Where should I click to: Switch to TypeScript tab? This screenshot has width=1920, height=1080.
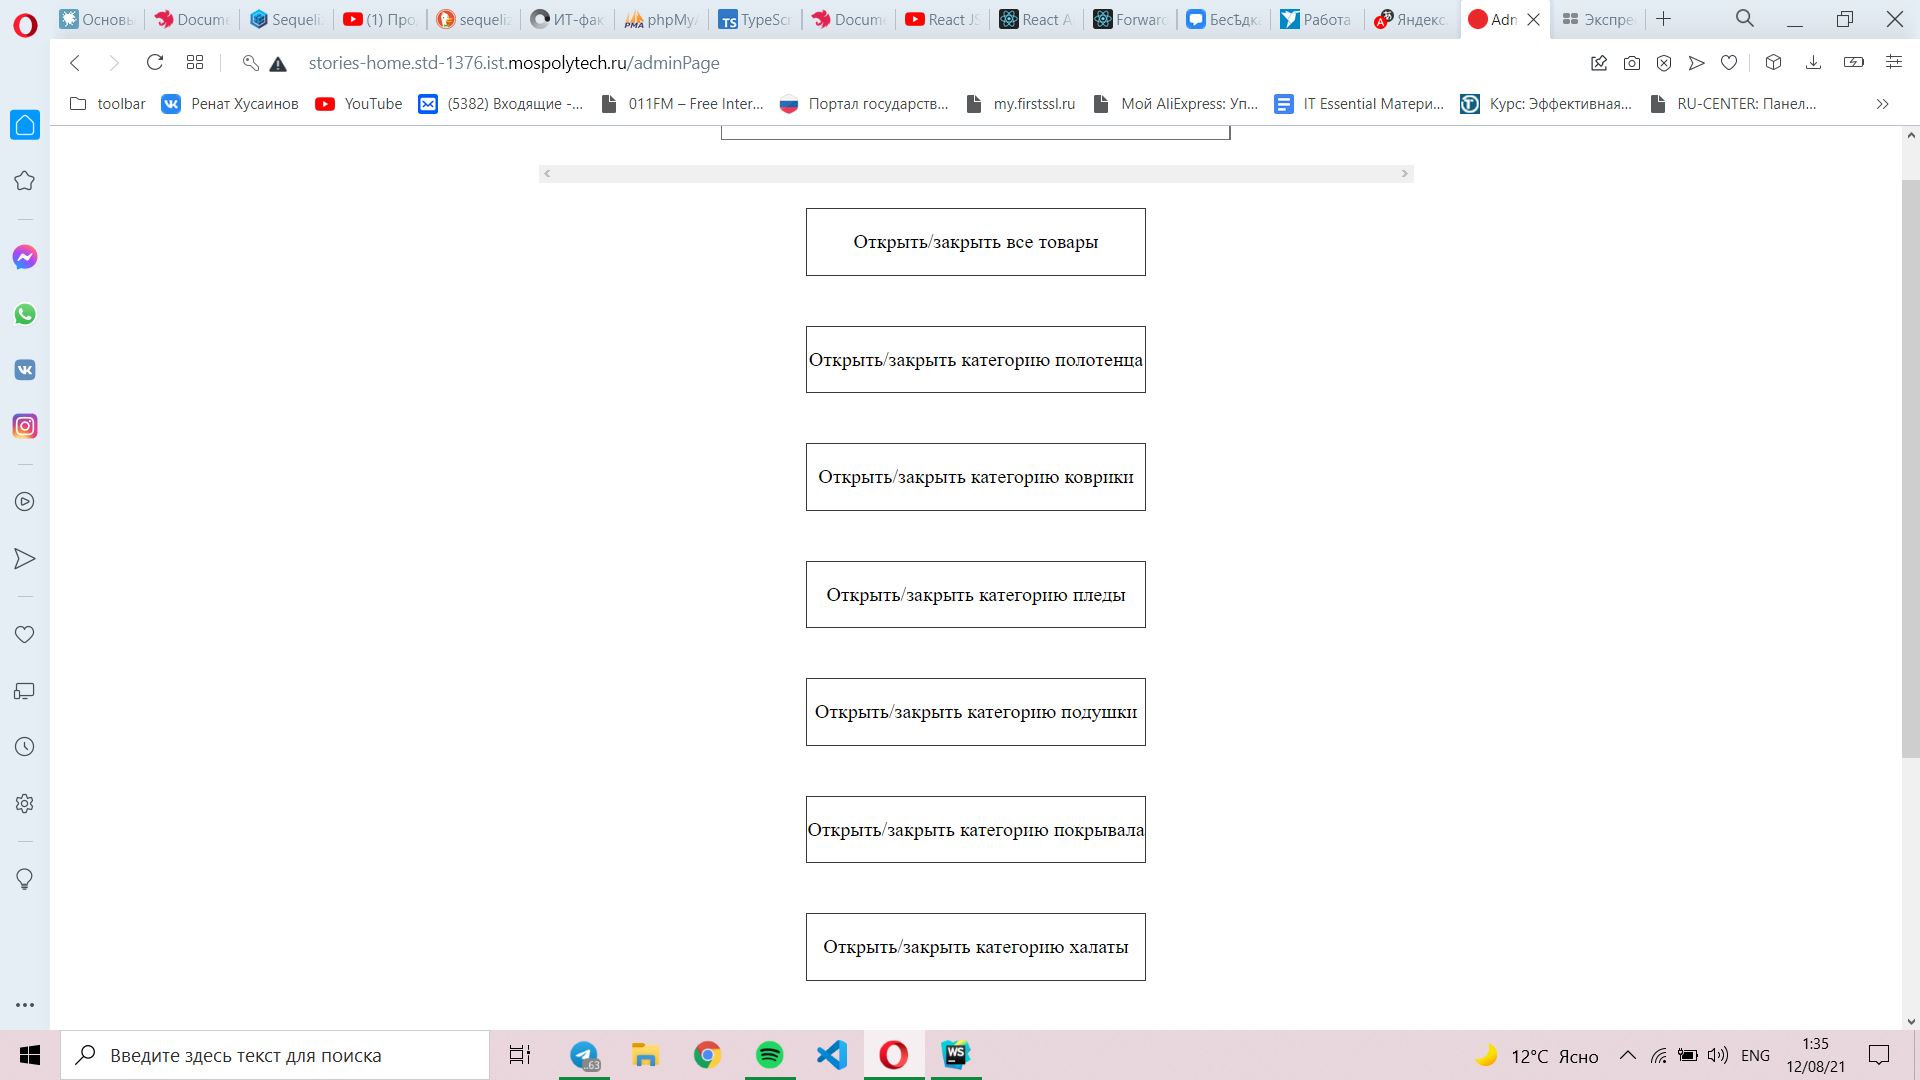[x=755, y=19]
